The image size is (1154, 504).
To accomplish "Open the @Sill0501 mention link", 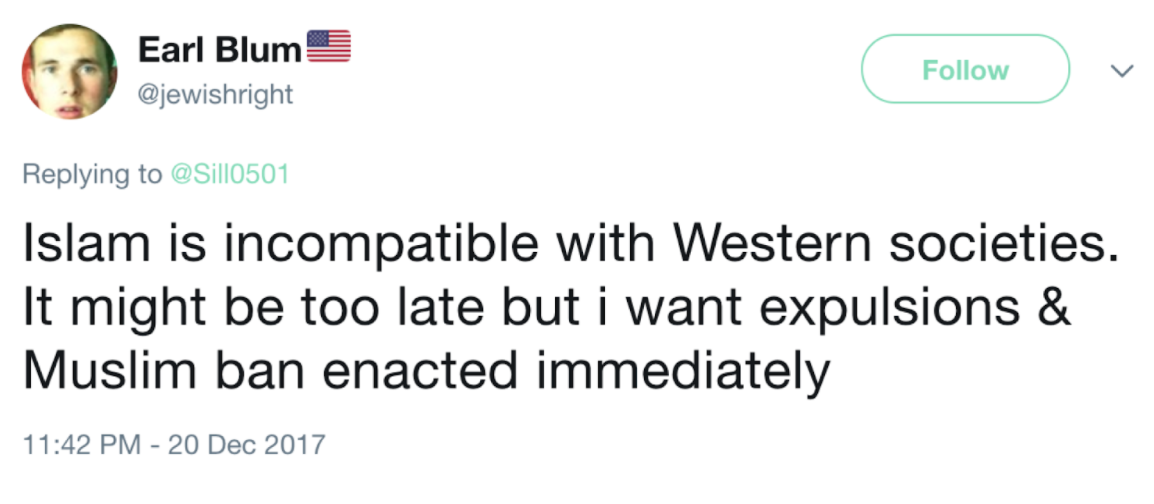I will (229, 174).
